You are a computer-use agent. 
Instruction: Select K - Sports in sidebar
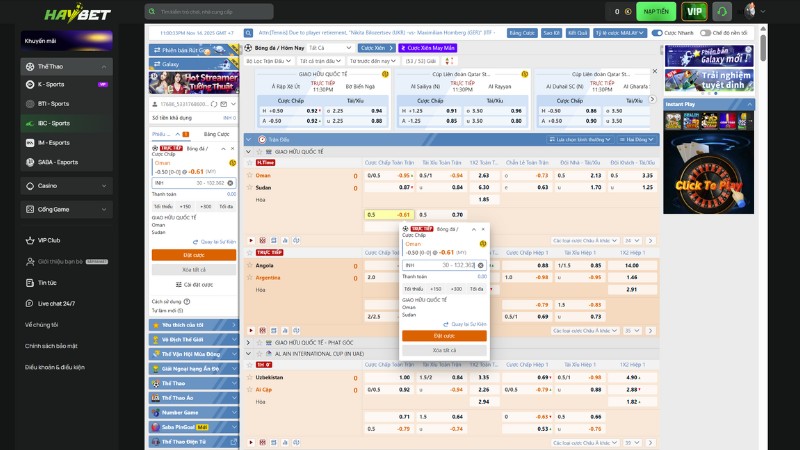(67, 84)
